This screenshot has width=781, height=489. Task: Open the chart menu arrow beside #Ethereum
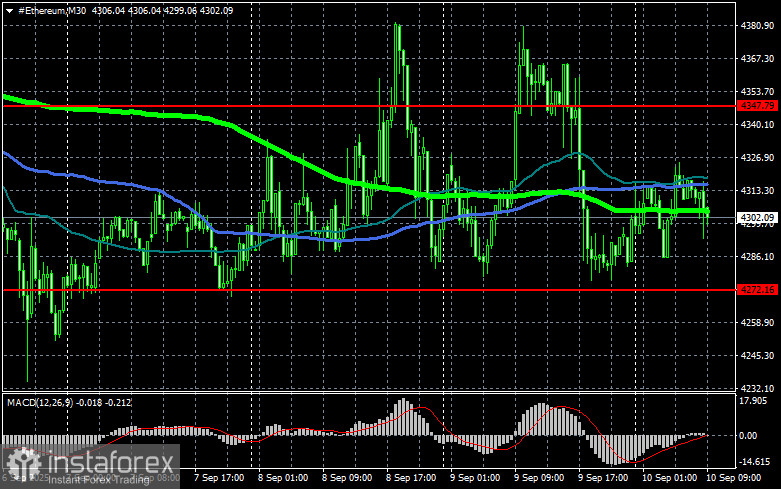pyautogui.click(x=9, y=10)
